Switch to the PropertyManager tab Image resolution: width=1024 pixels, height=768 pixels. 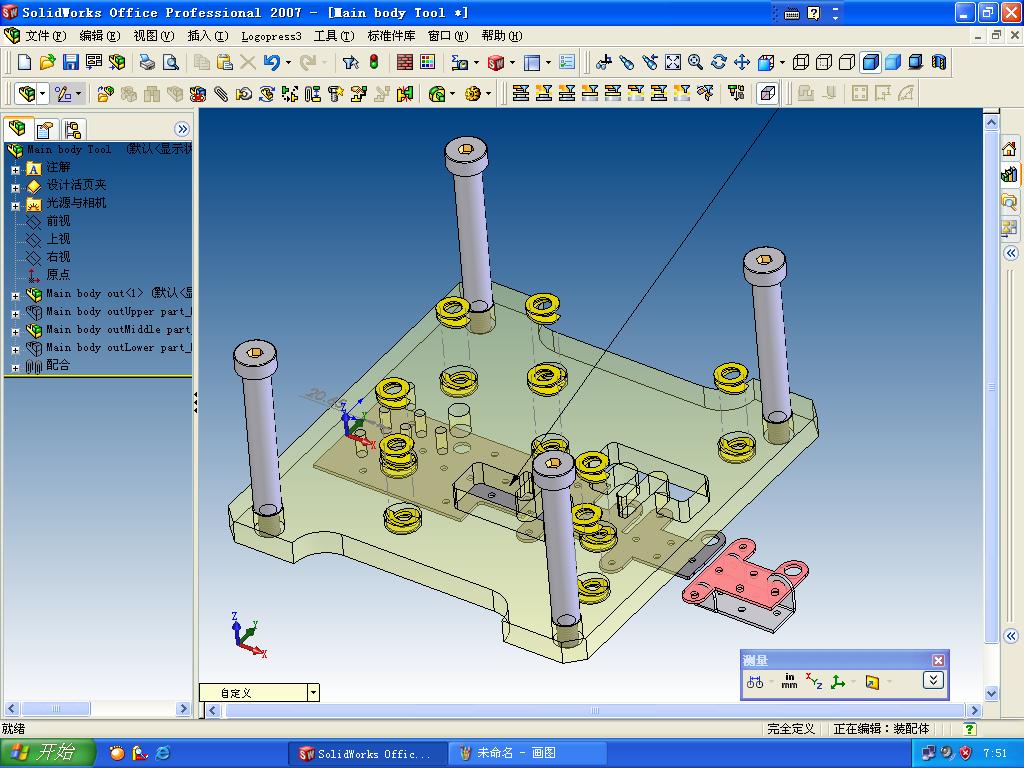point(44,129)
